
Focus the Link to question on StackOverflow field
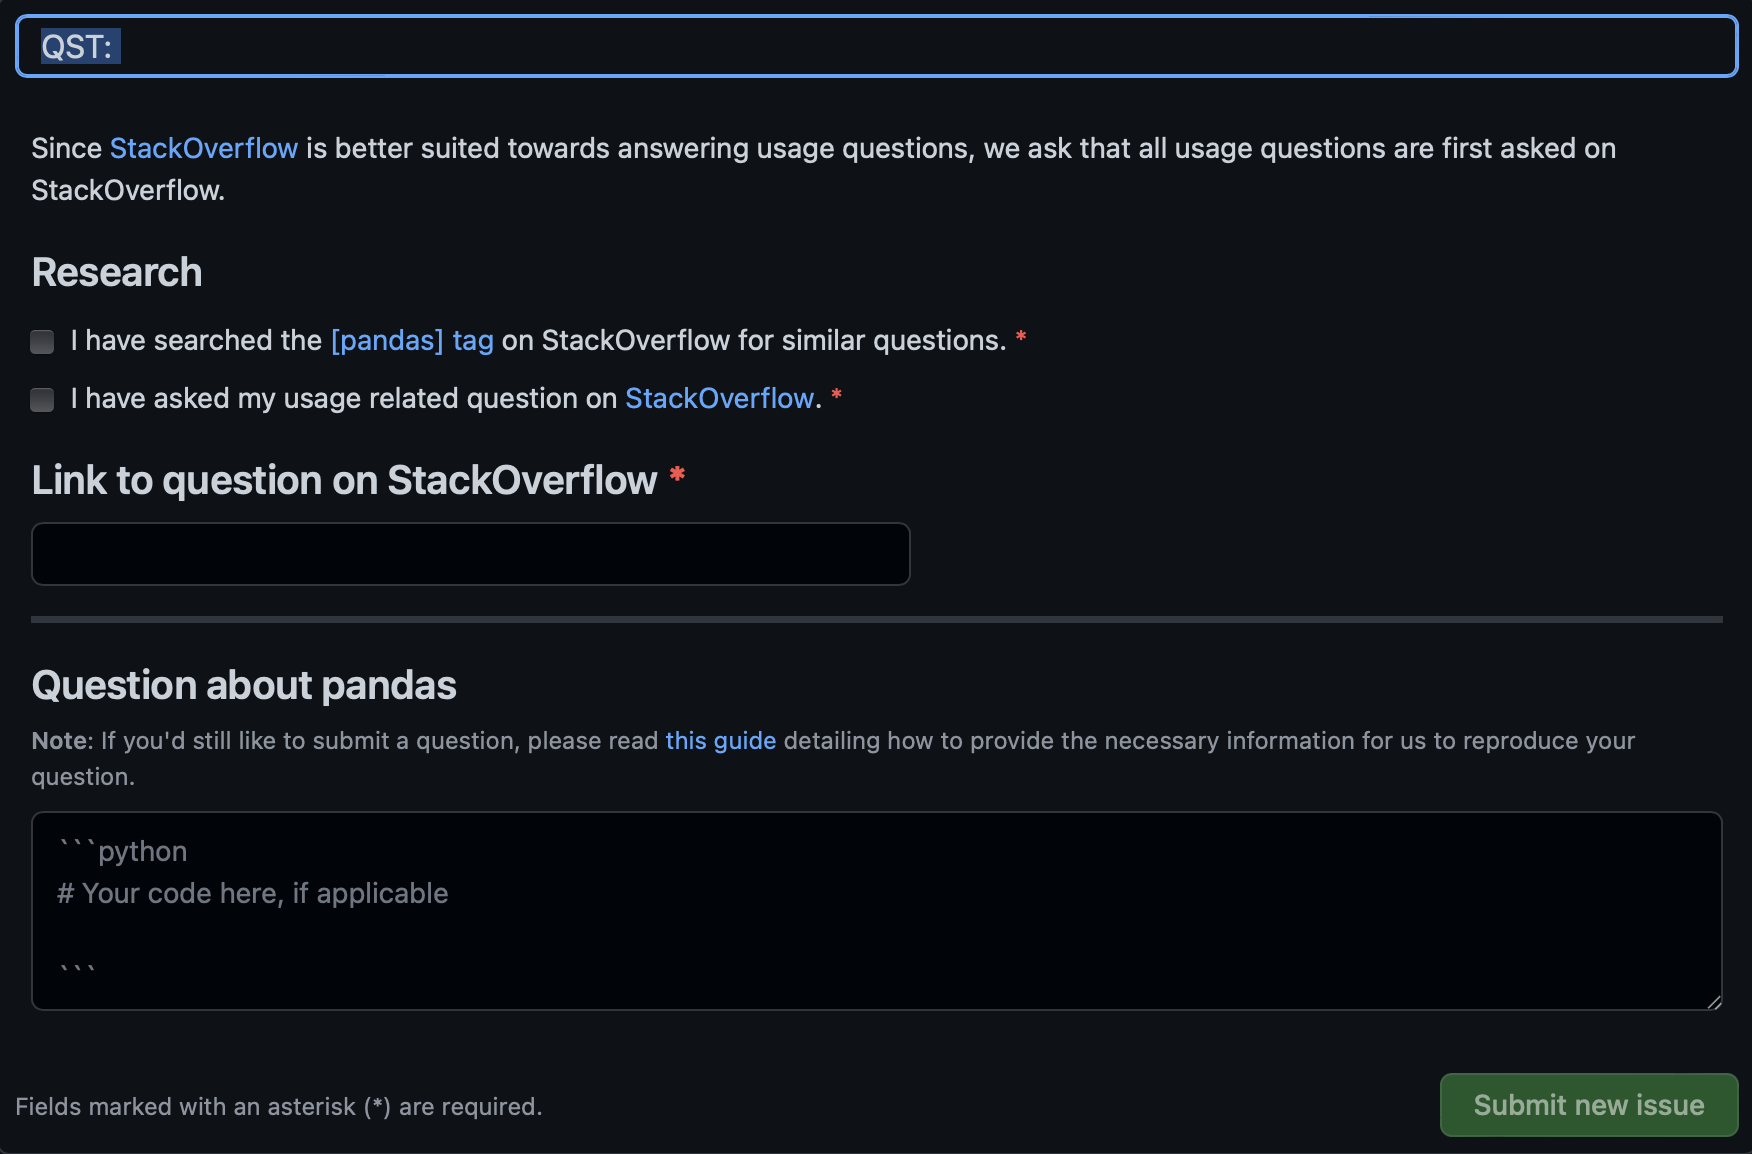[471, 554]
